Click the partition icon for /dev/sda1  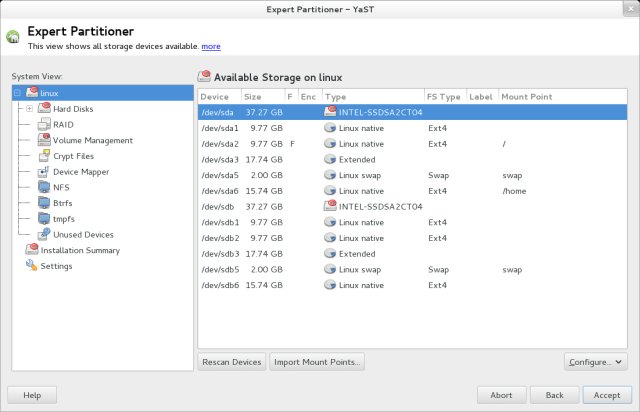coord(330,128)
